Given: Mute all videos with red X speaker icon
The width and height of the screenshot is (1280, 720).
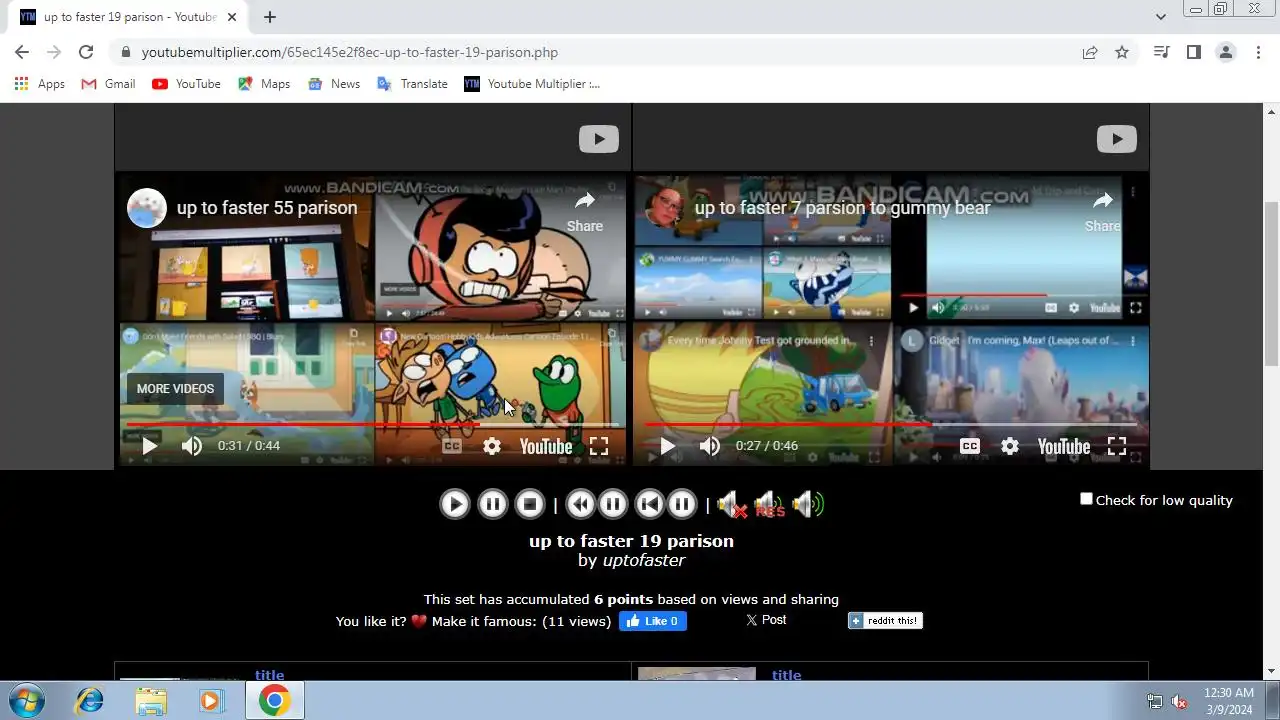Looking at the screenshot, I should [x=732, y=504].
